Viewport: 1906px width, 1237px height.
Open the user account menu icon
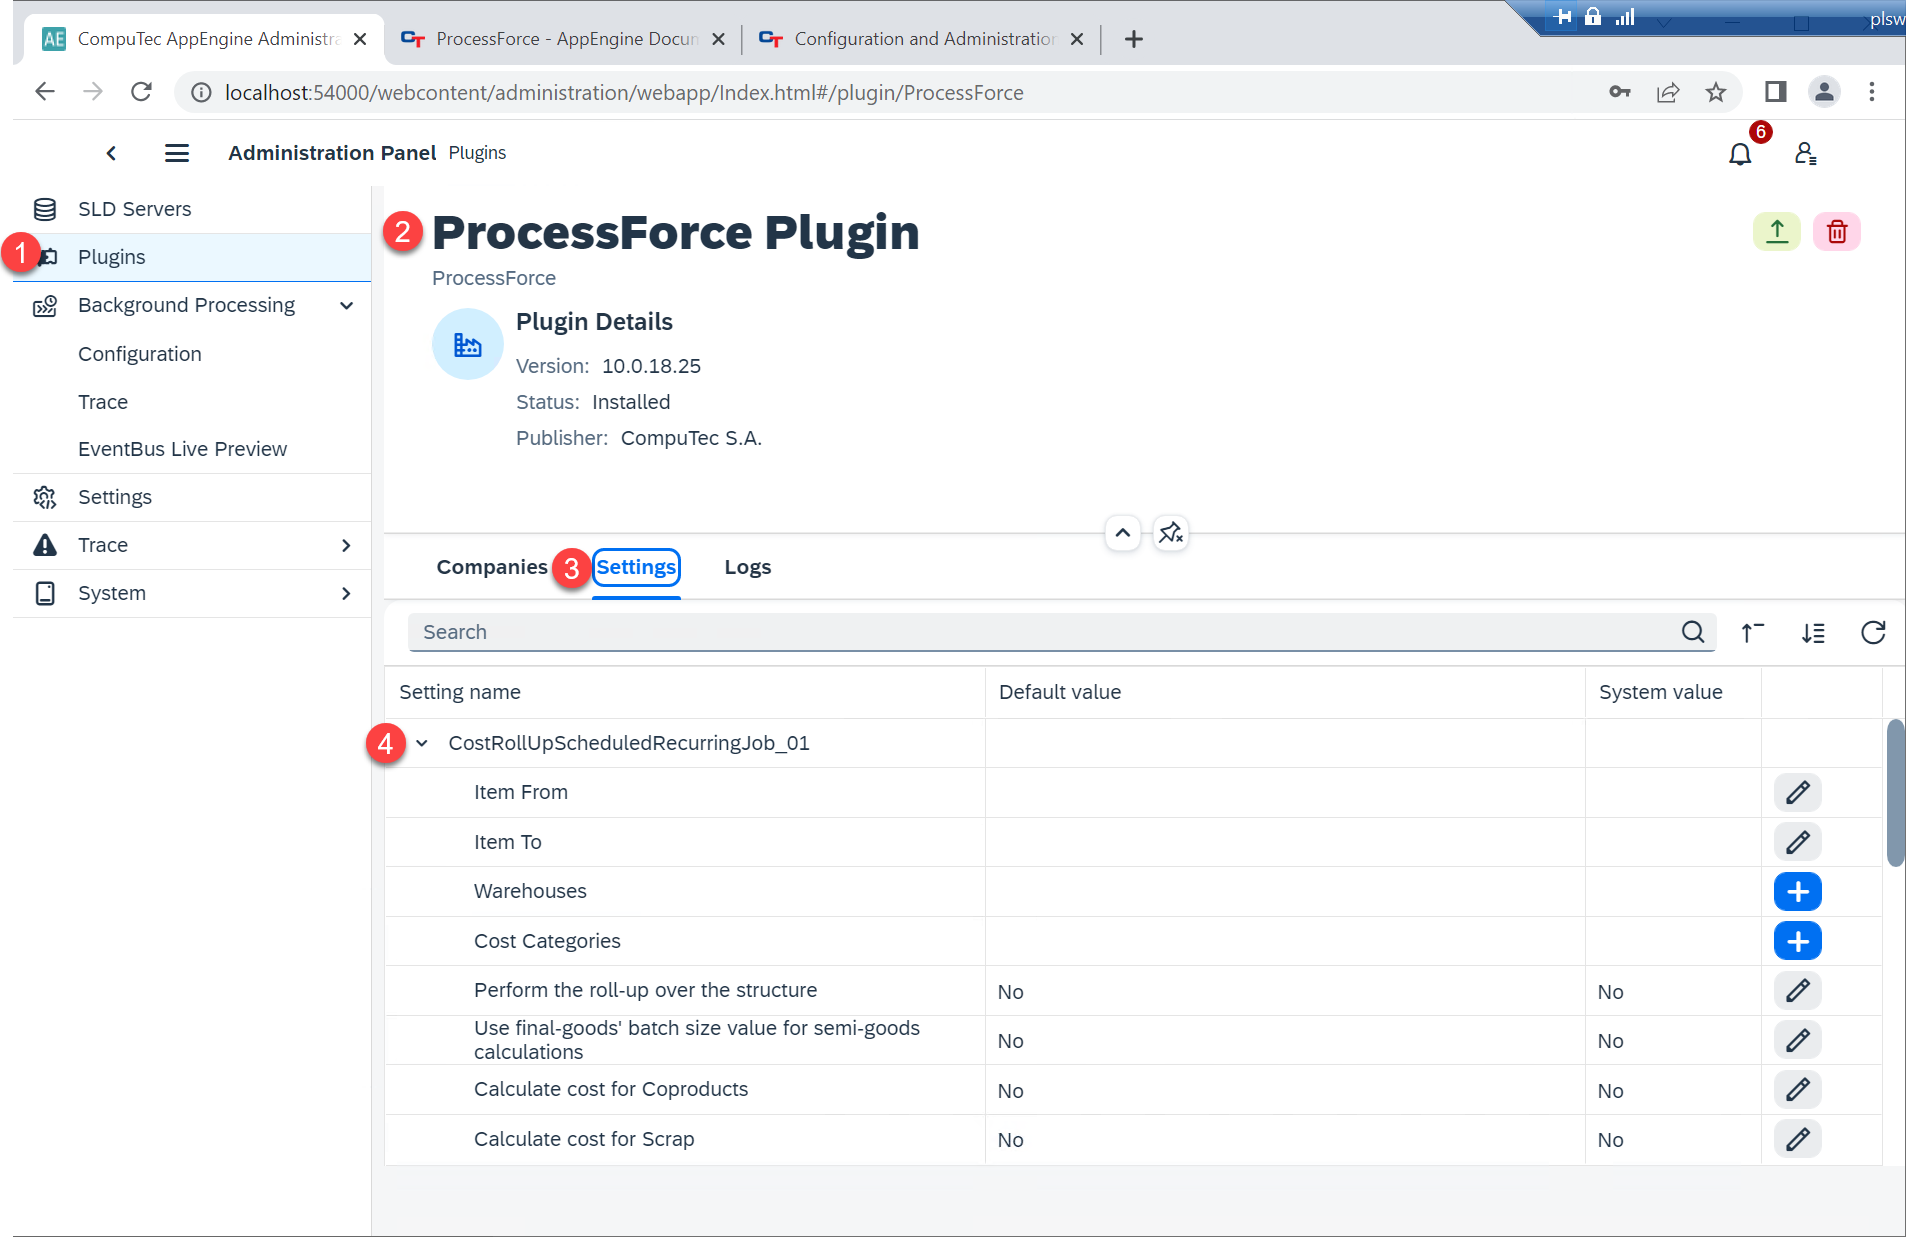pos(1806,153)
